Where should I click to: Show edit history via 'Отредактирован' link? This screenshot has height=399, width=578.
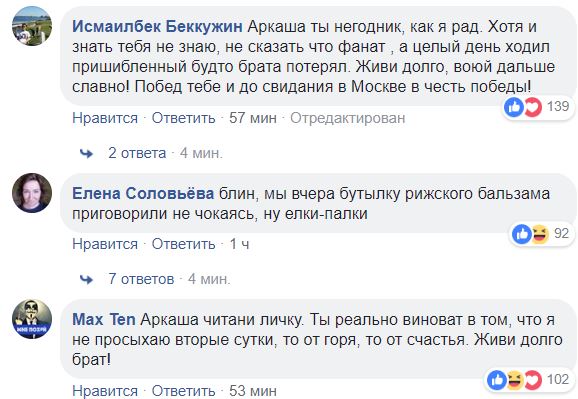348,118
